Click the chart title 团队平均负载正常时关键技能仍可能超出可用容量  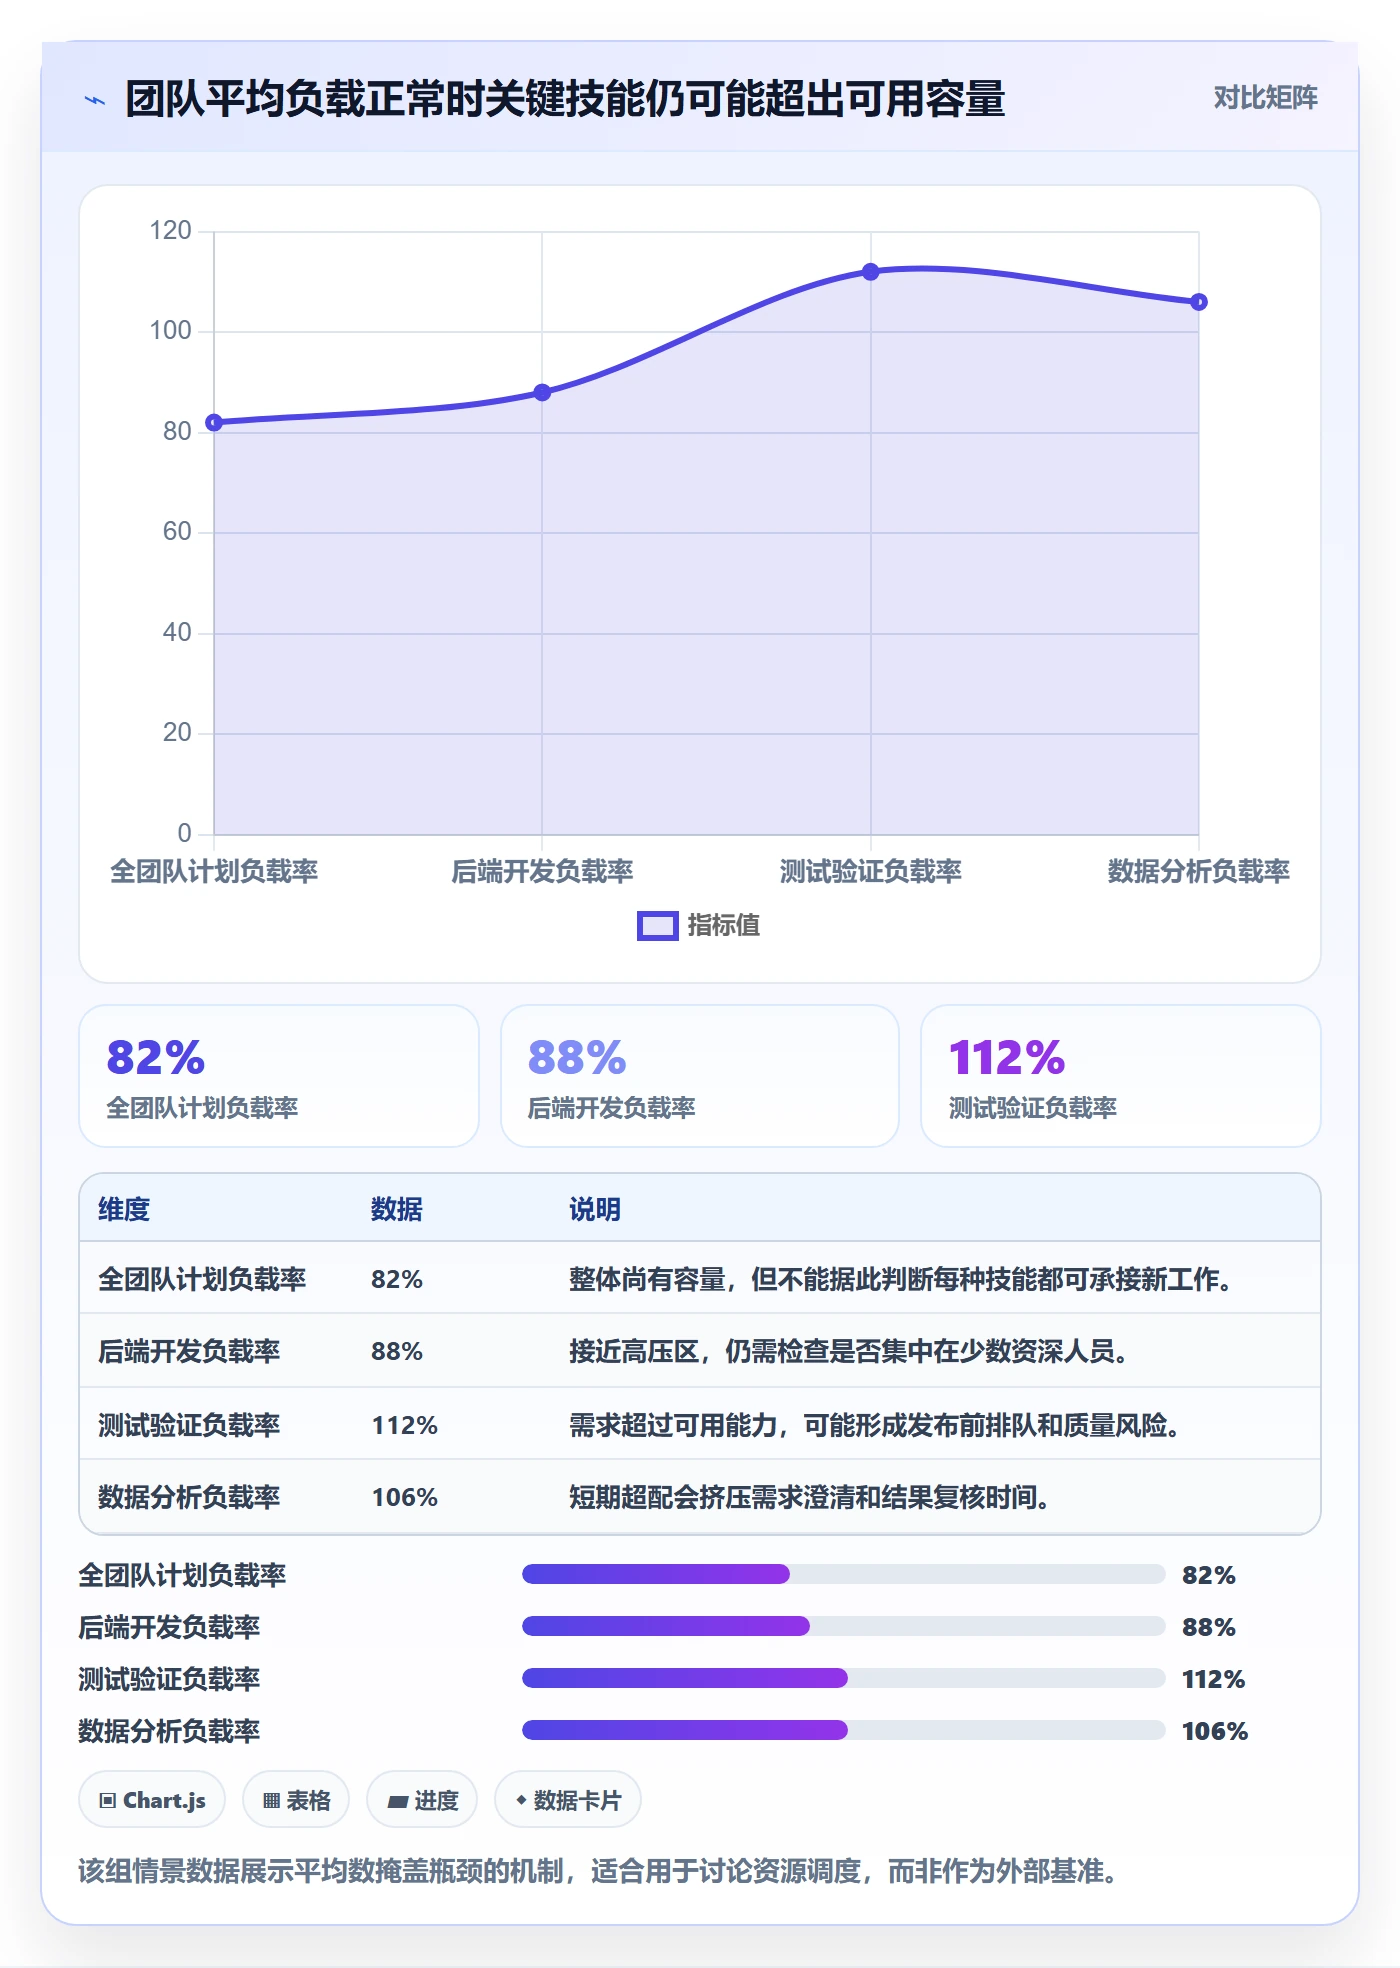pos(565,99)
